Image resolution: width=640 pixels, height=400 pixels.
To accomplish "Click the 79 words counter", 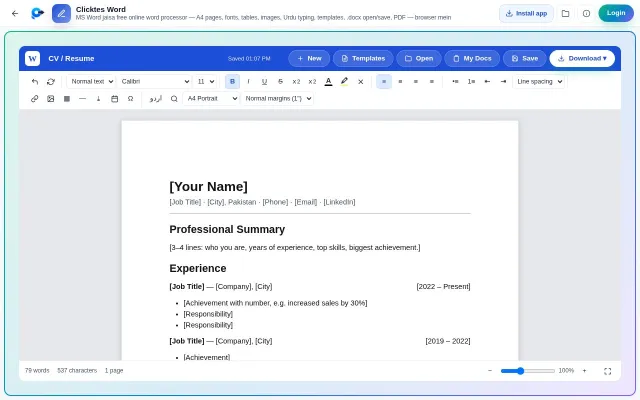I will (37, 371).
